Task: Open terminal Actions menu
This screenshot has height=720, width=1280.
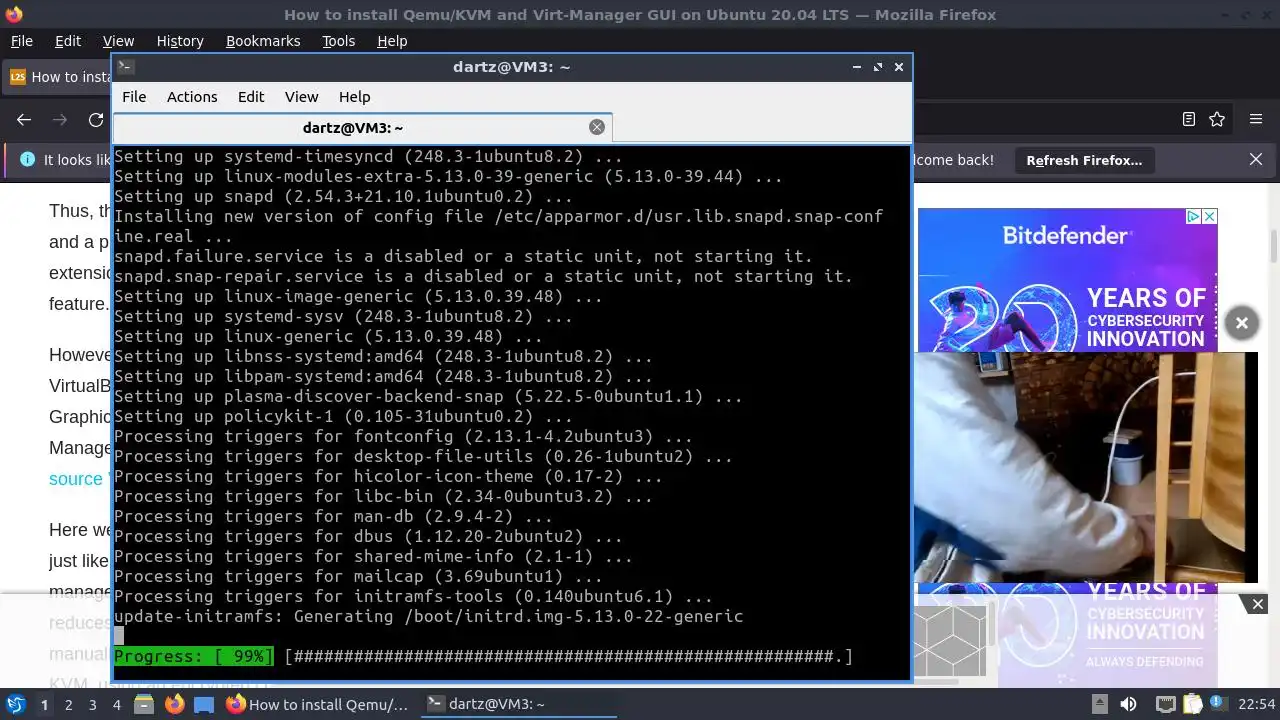Action: pos(192,97)
